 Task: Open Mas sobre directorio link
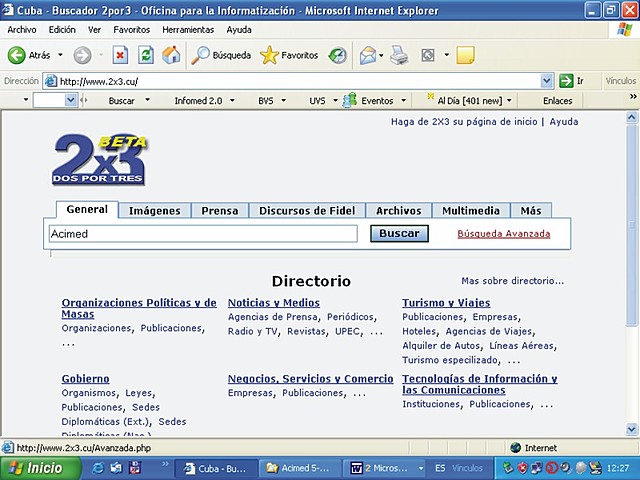click(x=513, y=281)
